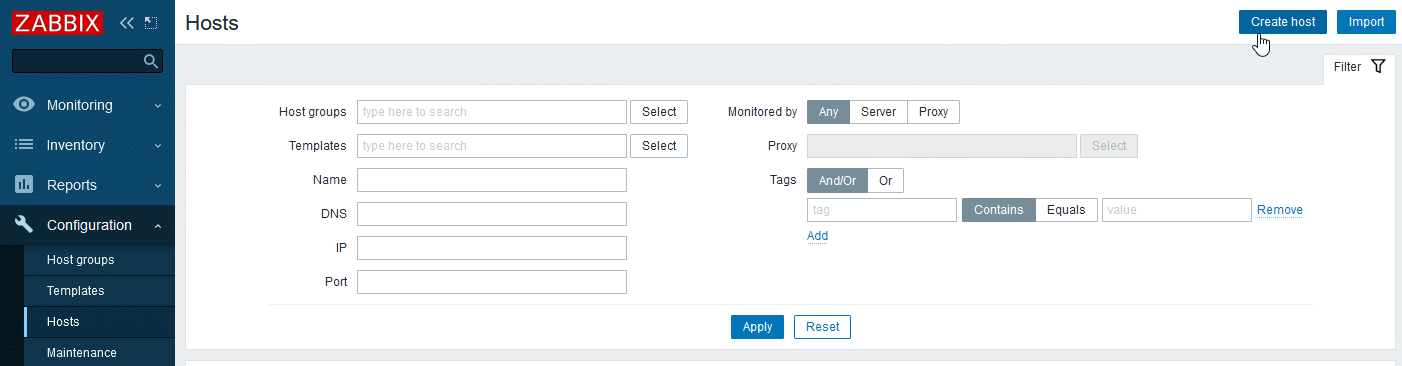Click the Port filter input
This screenshot has width=1402, height=366.
coord(492,282)
